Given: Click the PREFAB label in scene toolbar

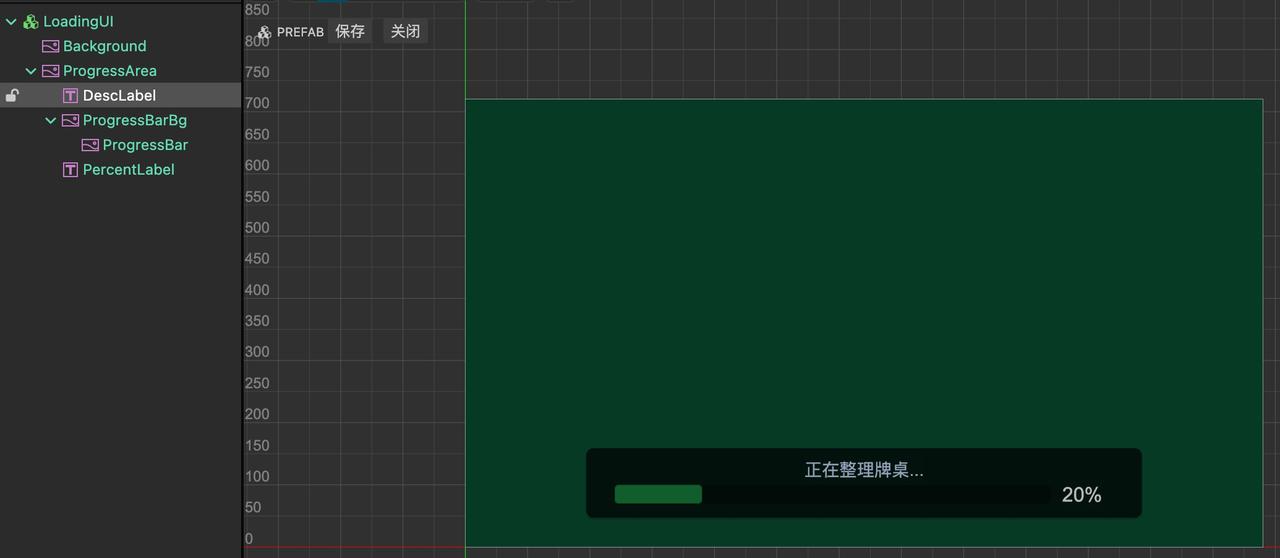Looking at the screenshot, I should [x=300, y=32].
